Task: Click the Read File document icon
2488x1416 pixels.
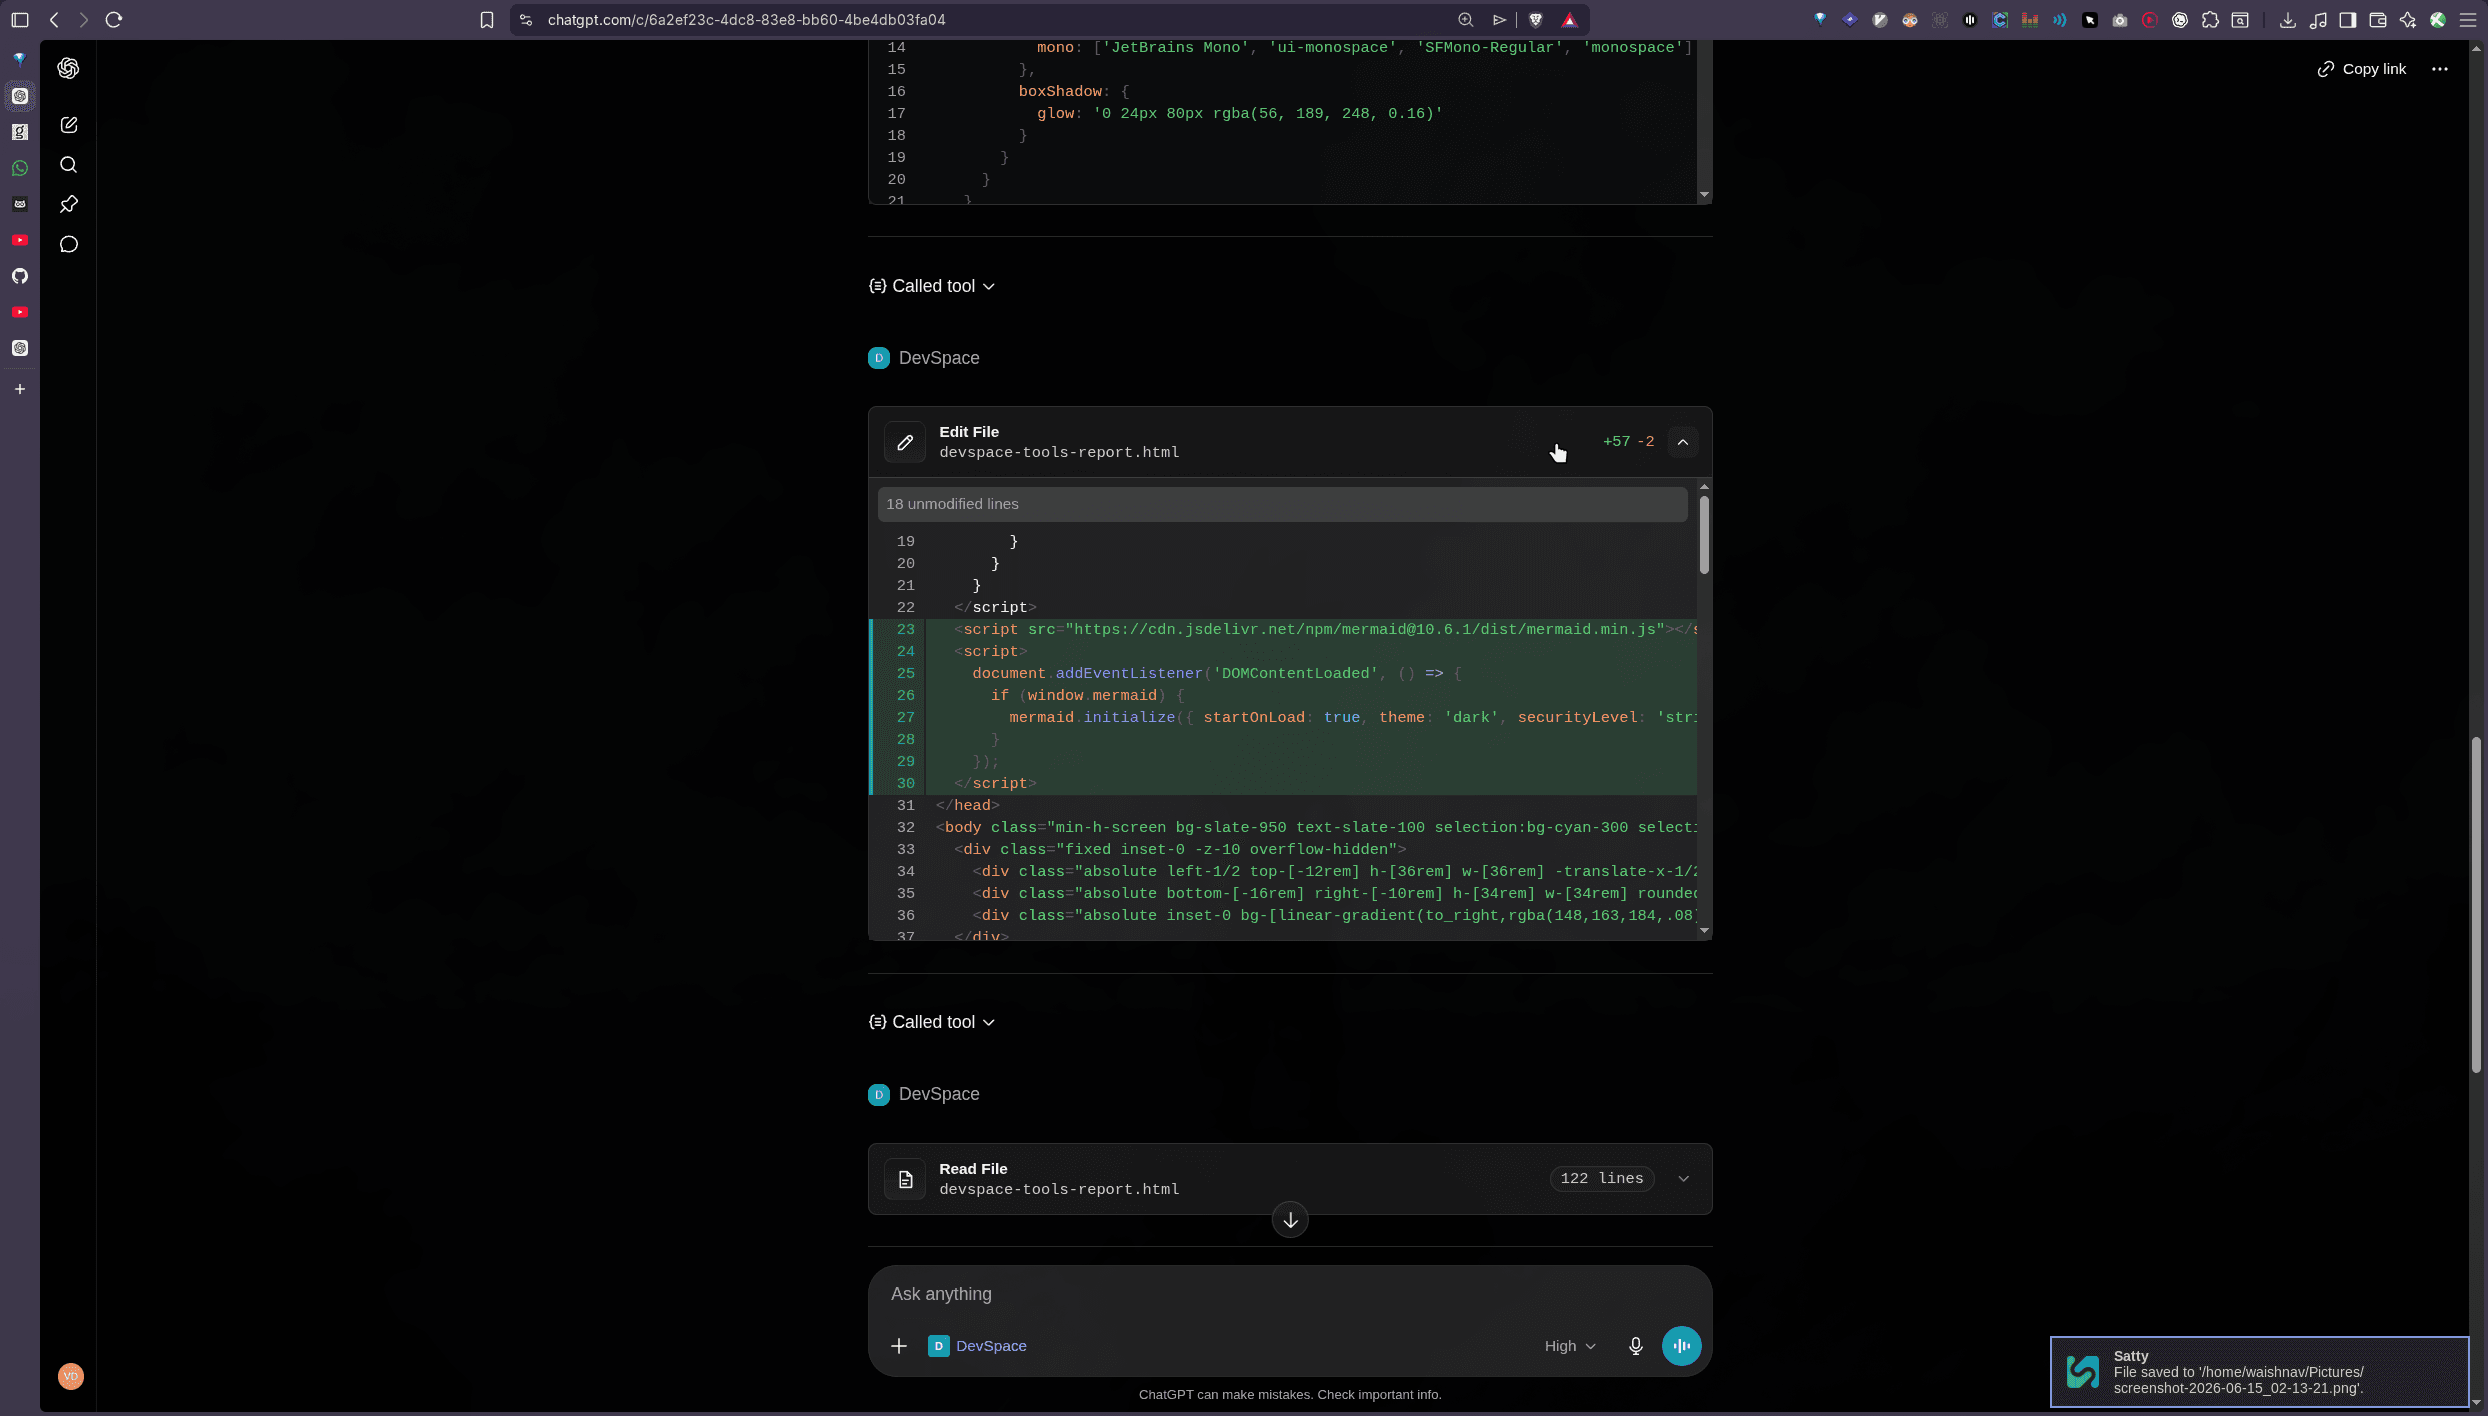Action: tap(905, 1179)
